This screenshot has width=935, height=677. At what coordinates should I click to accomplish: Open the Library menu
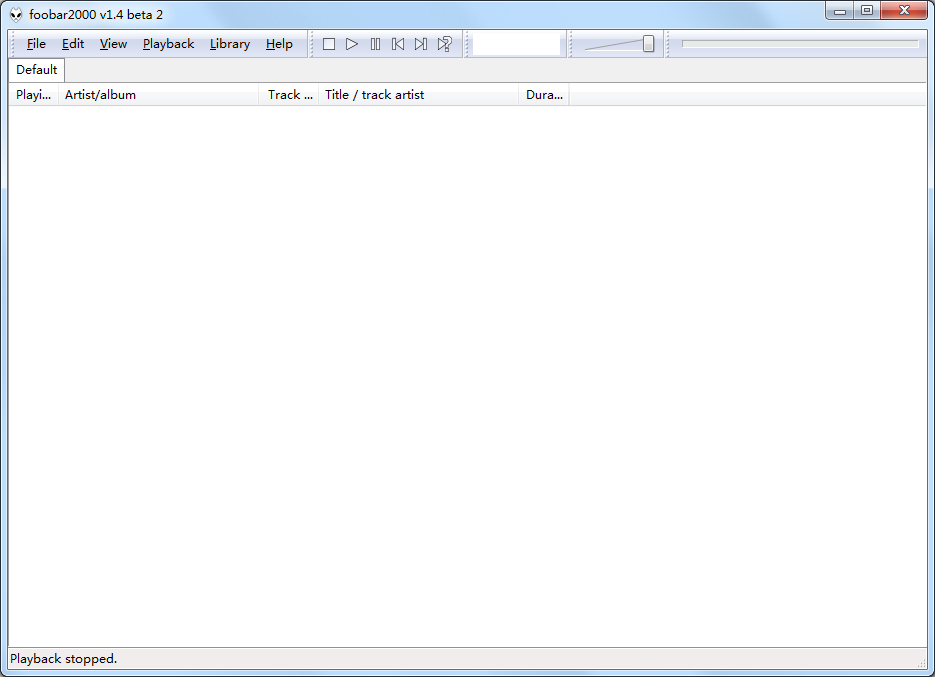coord(230,44)
